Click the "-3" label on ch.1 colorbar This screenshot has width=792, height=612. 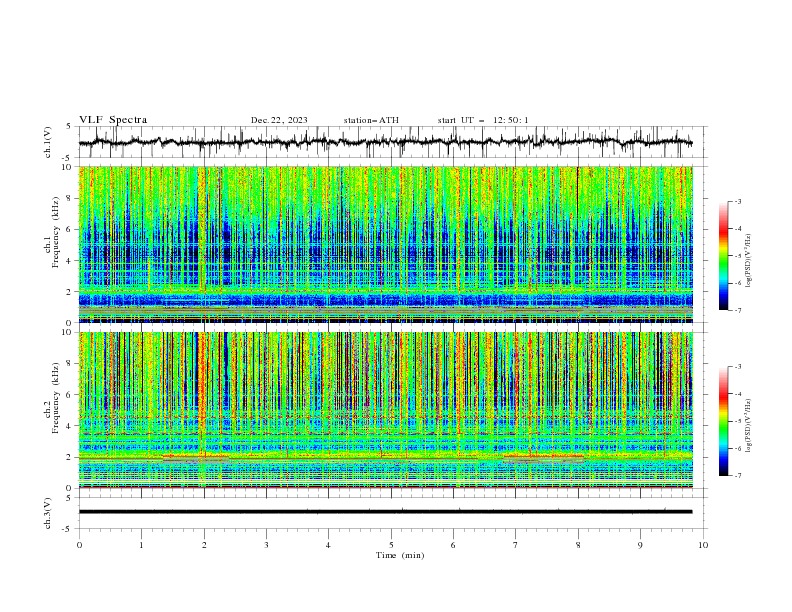tap(738, 201)
